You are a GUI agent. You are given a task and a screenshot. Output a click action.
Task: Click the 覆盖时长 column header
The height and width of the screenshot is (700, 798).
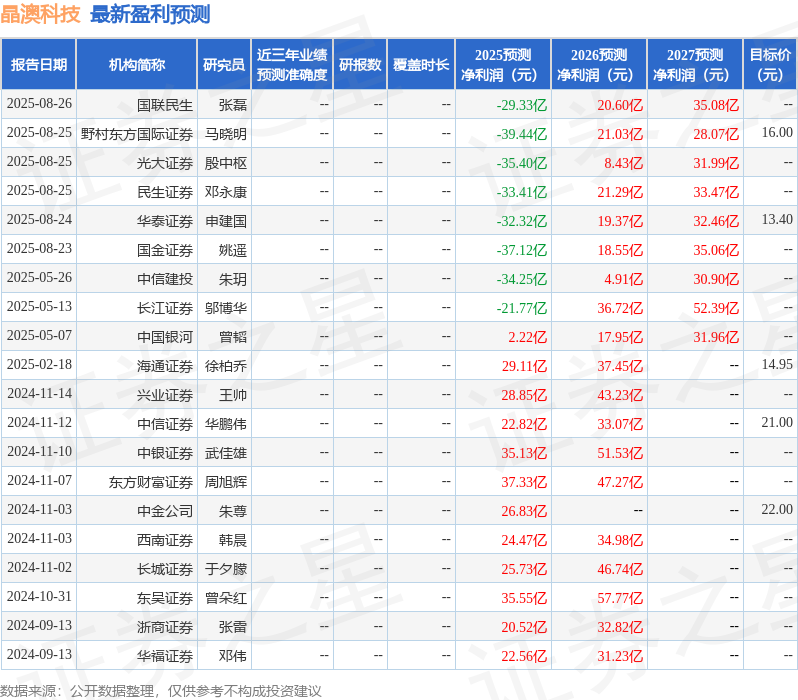point(421,65)
